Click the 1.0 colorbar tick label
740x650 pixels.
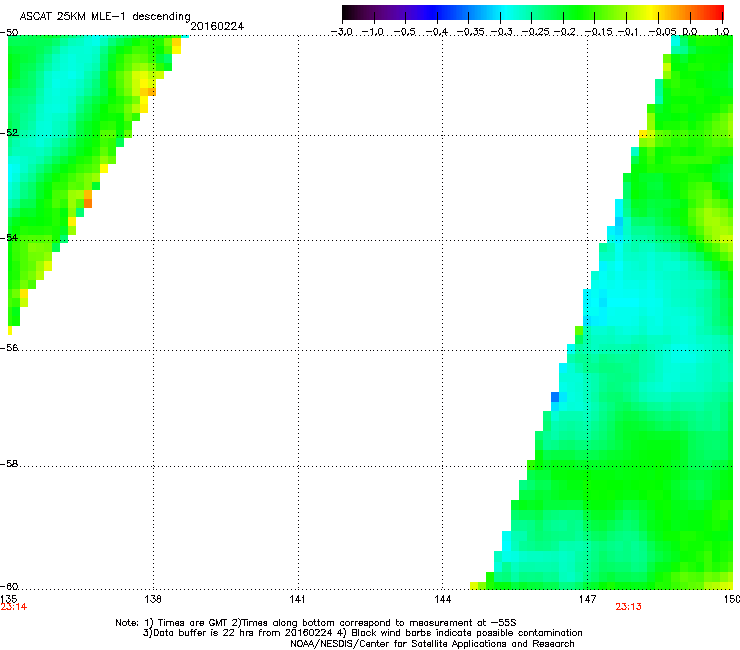(722, 32)
